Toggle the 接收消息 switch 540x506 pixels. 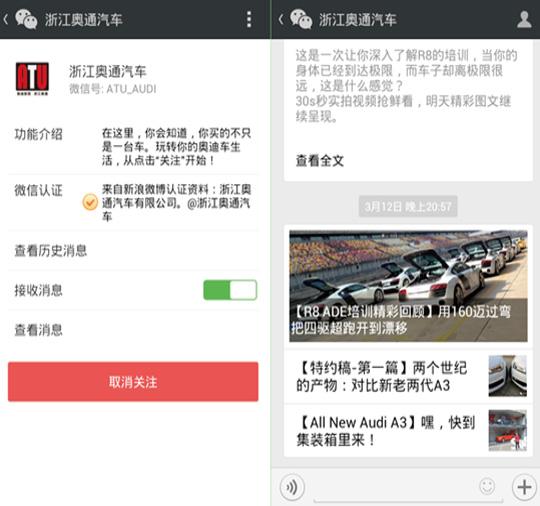pyautogui.click(x=230, y=290)
